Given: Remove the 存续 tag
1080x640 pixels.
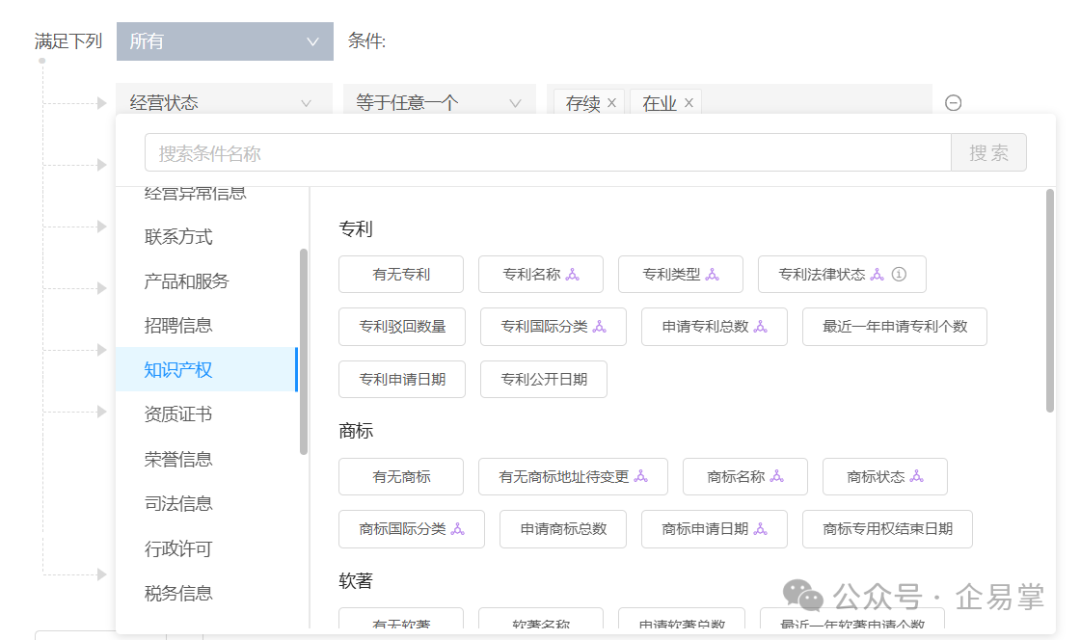Looking at the screenshot, I should pos(611,103).
